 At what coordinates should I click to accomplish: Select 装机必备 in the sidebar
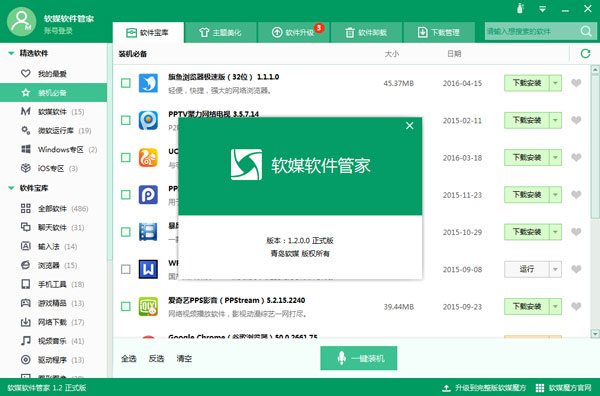click(53, 93)
